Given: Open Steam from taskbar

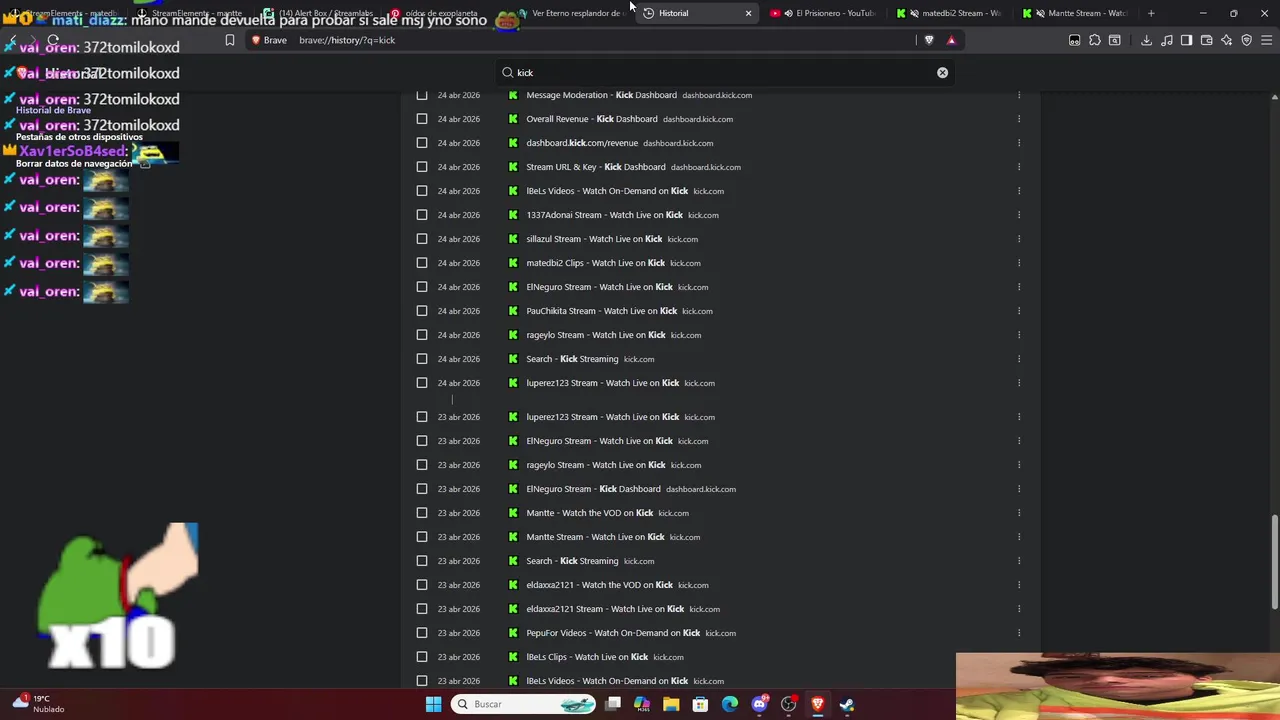Looking at the screenshot, I should tap(847, 704).
